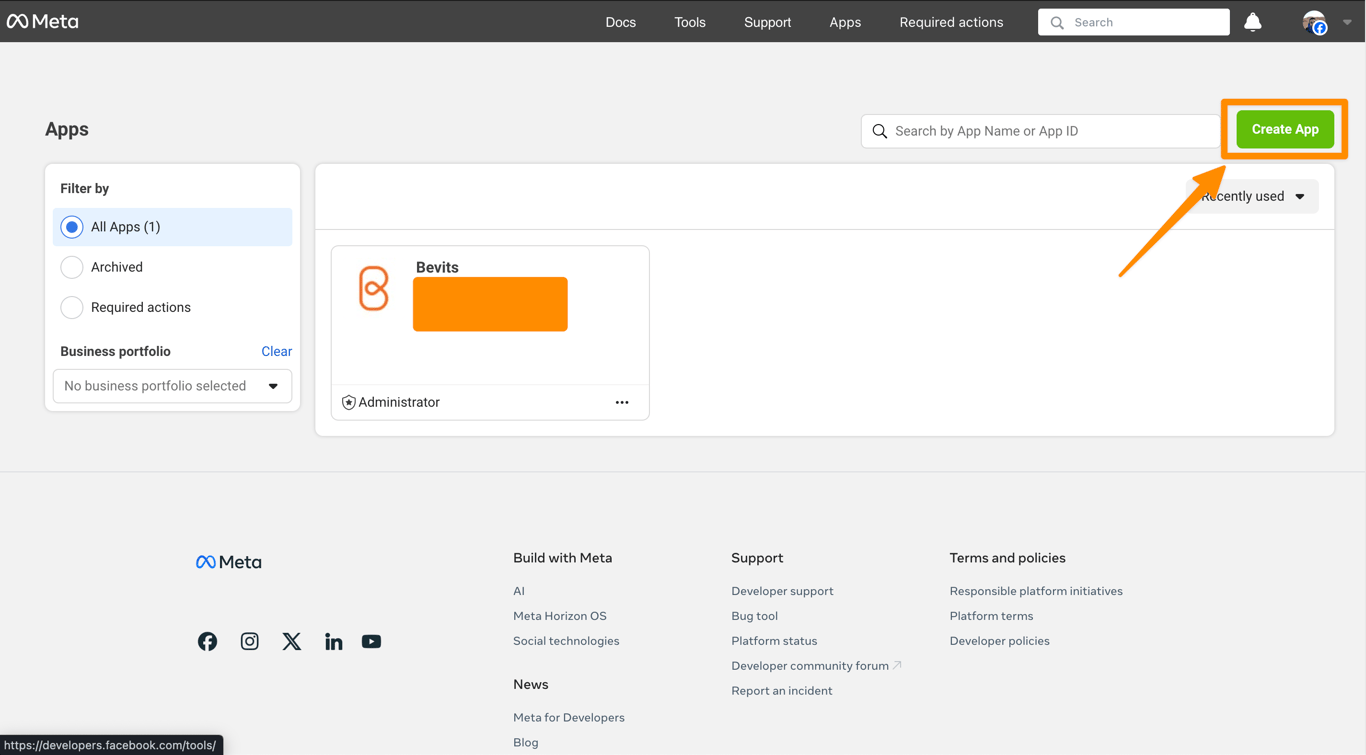
Task: Open Responsible platform initiatives link
Action: (x=1036, y=591)
